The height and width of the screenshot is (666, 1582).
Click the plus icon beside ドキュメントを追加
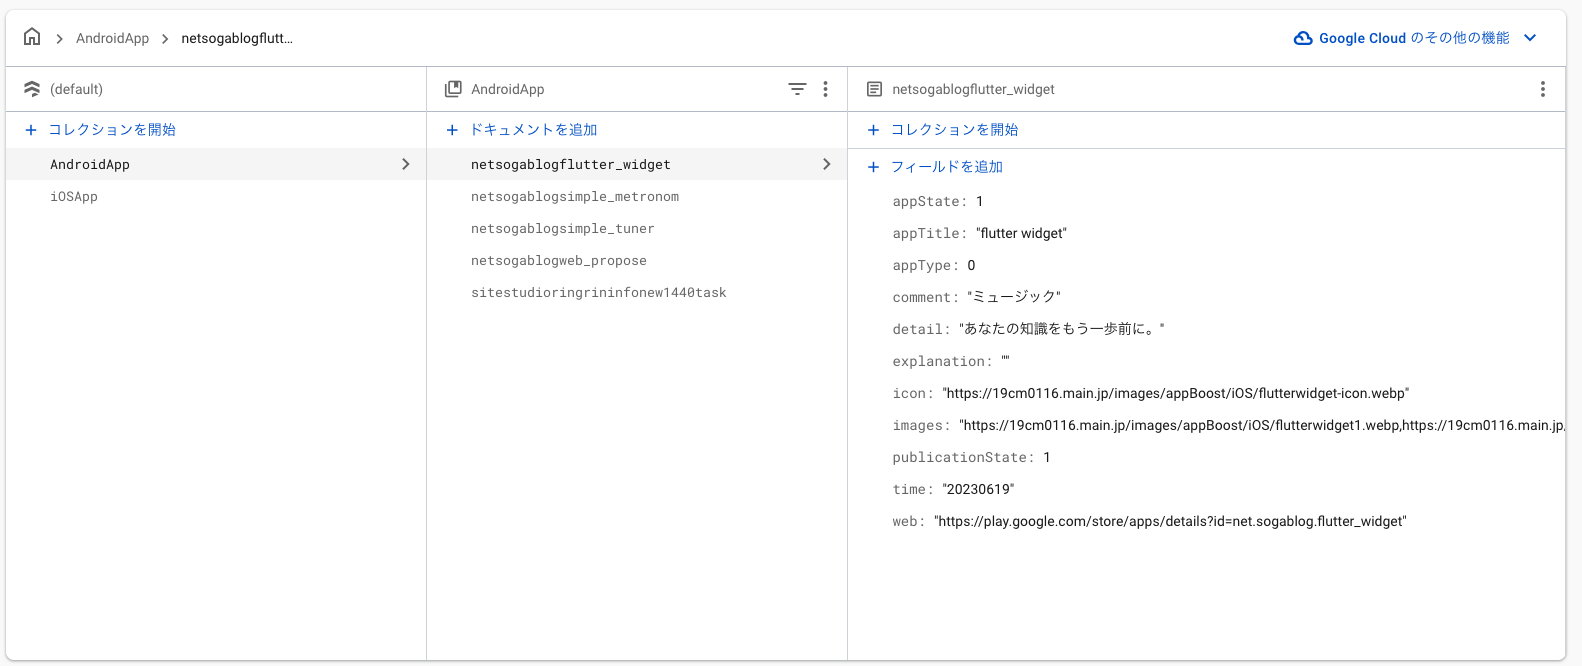pos(452,130)
